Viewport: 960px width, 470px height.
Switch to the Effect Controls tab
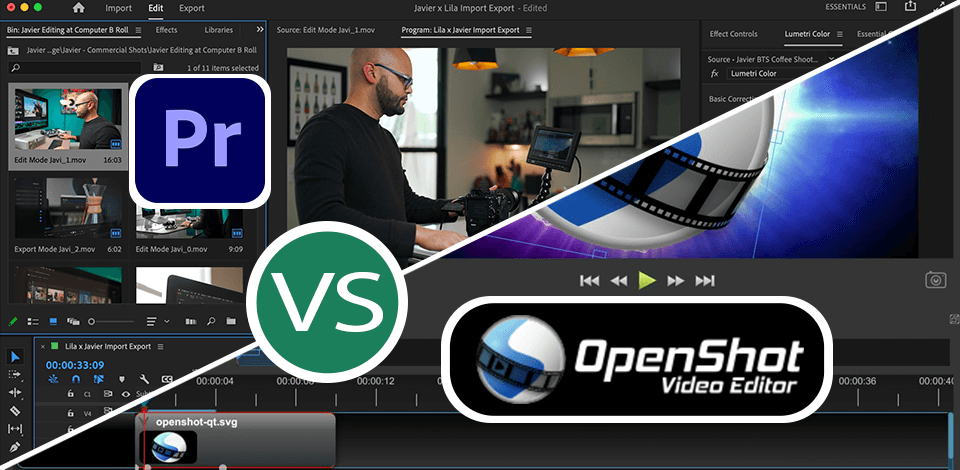pos(733,34)
